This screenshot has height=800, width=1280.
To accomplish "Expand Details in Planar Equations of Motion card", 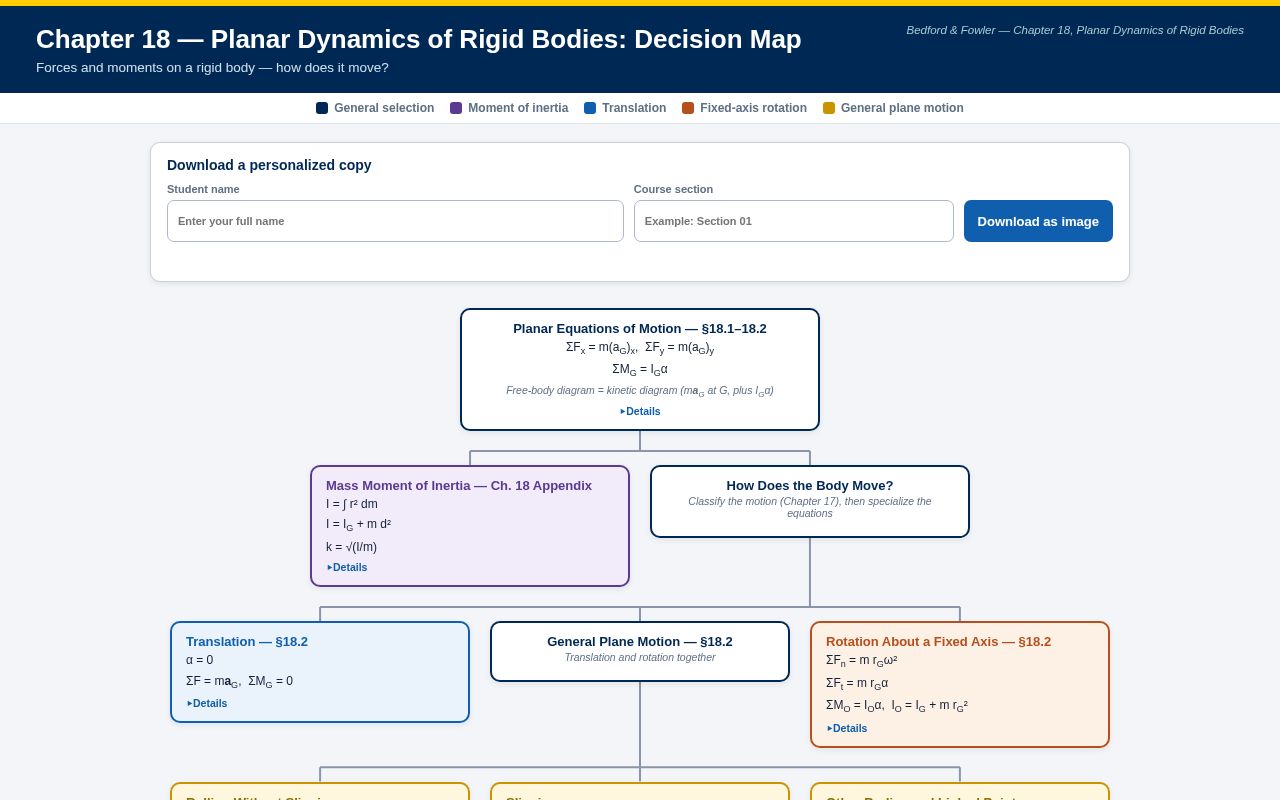I will click(x=640, y=411).
